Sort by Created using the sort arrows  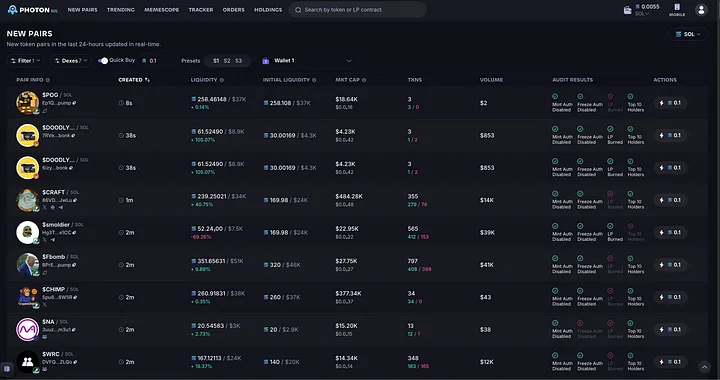[x=147, y=80]
